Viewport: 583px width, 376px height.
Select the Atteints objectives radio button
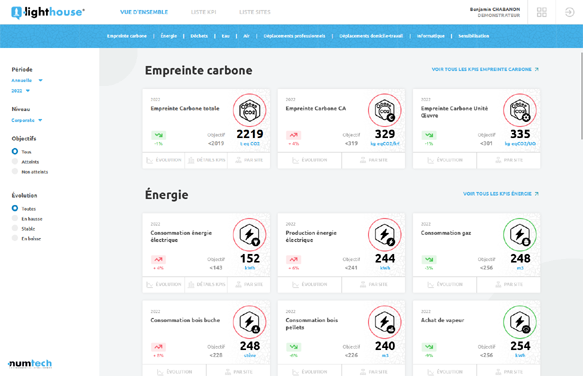15,161
